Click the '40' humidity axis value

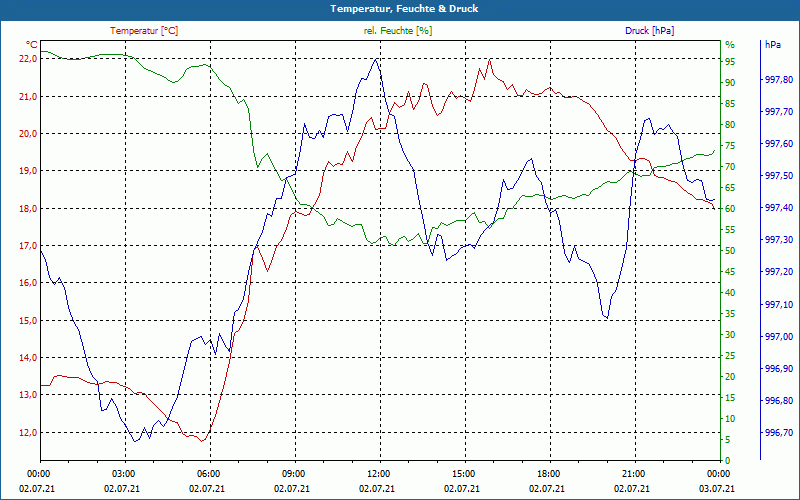pyautogui.click(x=730, y=293)
